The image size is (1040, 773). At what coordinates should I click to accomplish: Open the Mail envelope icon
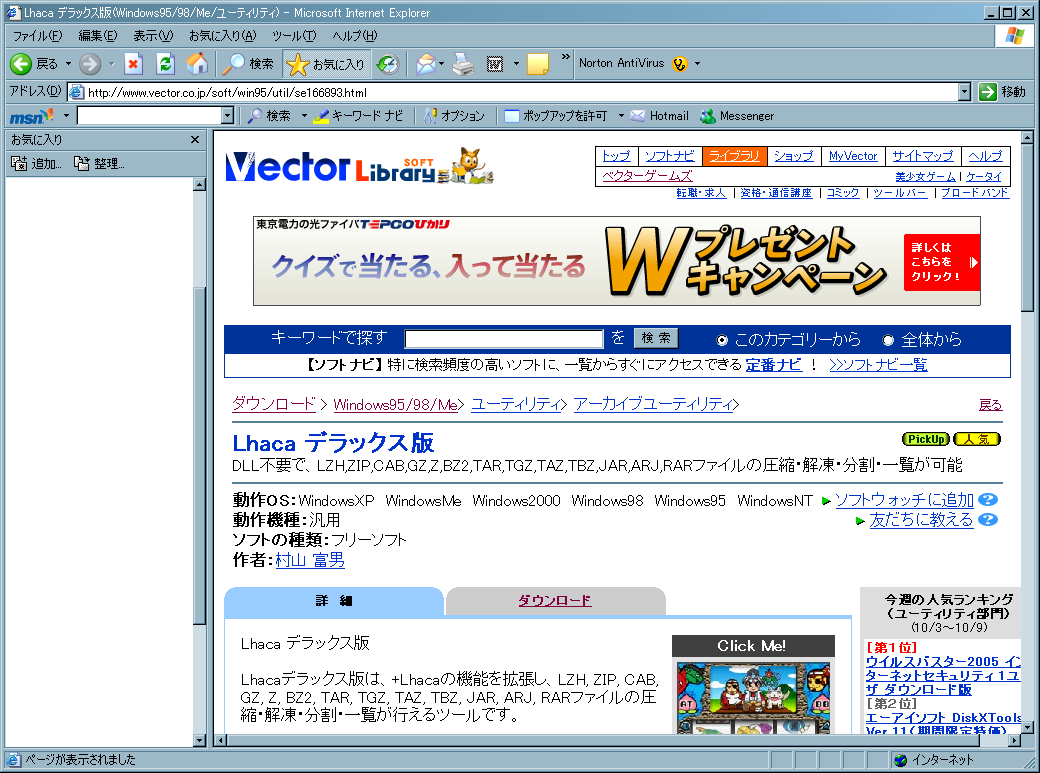pyautogui.click(x=425, y=64)
